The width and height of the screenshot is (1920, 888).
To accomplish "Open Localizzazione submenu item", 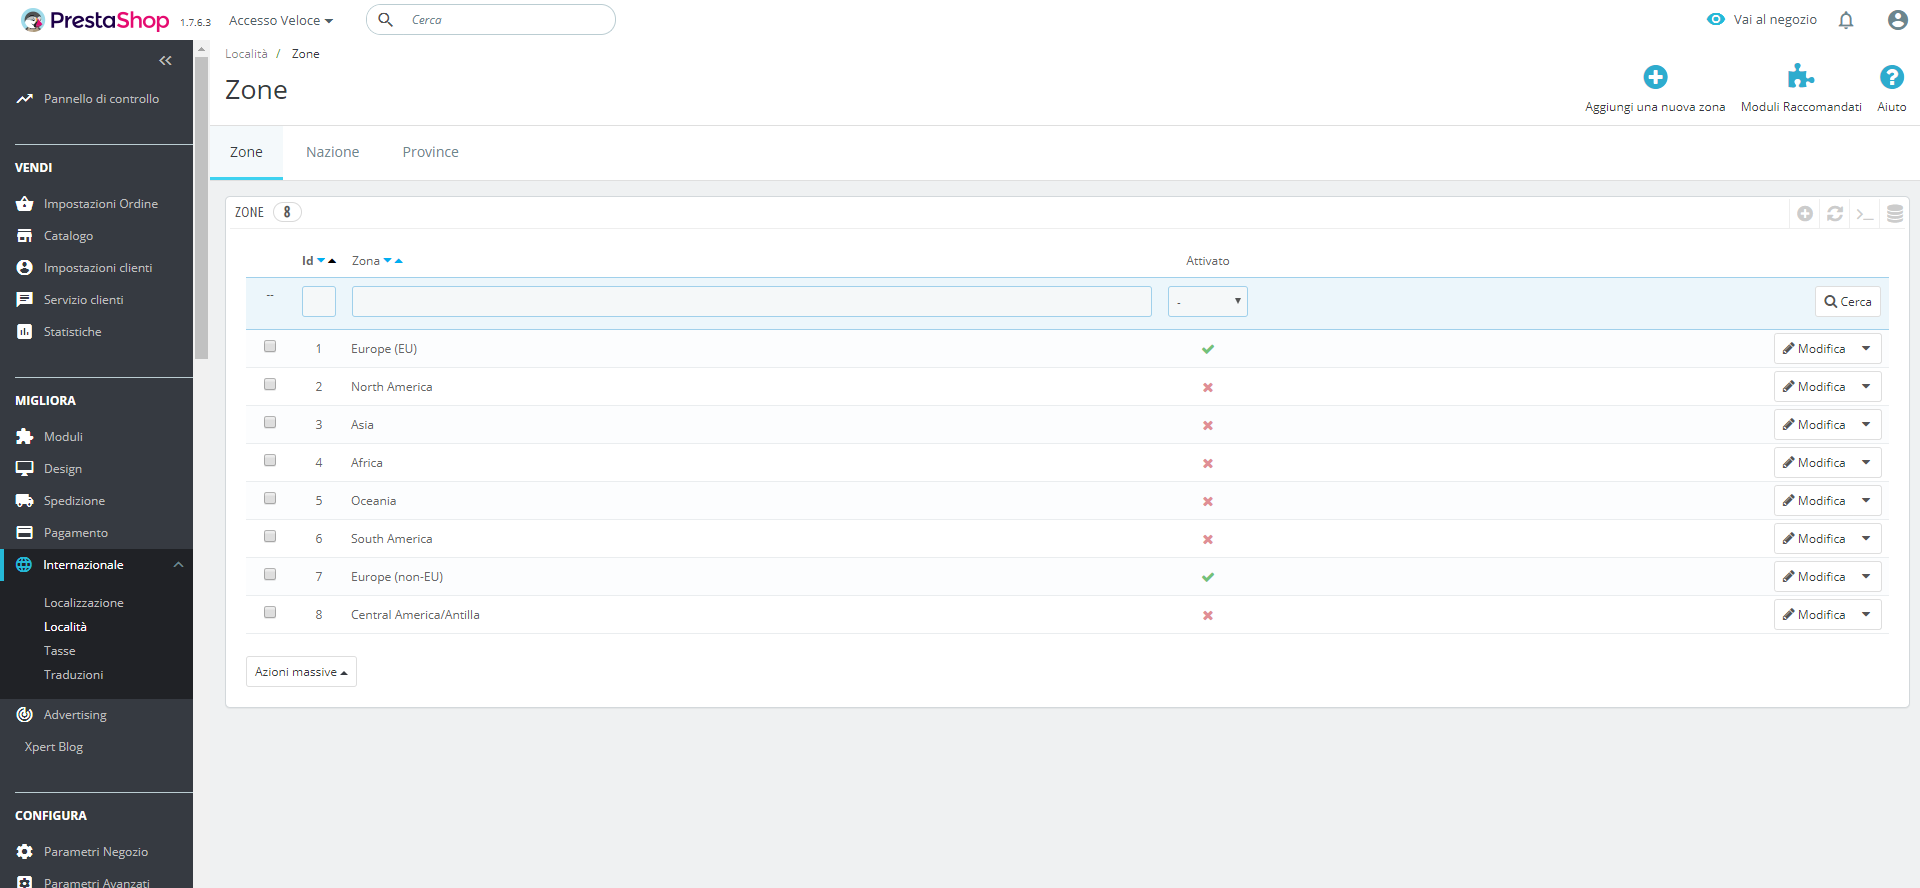I will click(84, 603).
